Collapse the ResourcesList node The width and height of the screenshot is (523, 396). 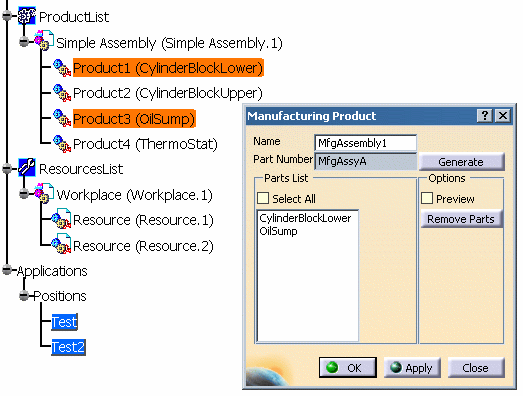(x=7, y=168)
